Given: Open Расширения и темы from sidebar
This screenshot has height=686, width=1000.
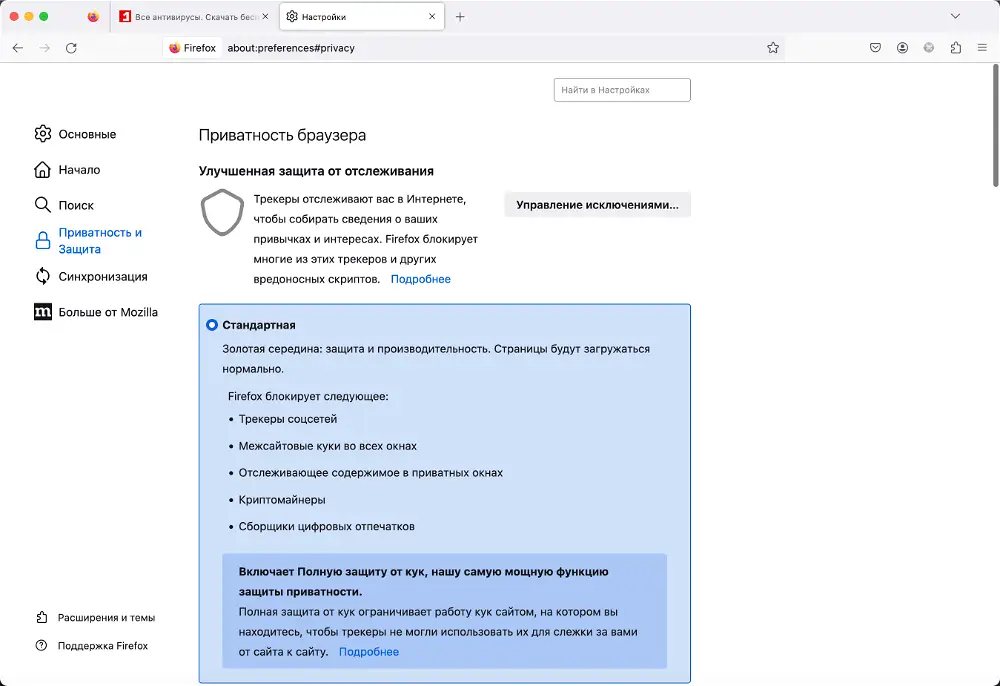Looking at the screenshot, I should click(106, 617).
